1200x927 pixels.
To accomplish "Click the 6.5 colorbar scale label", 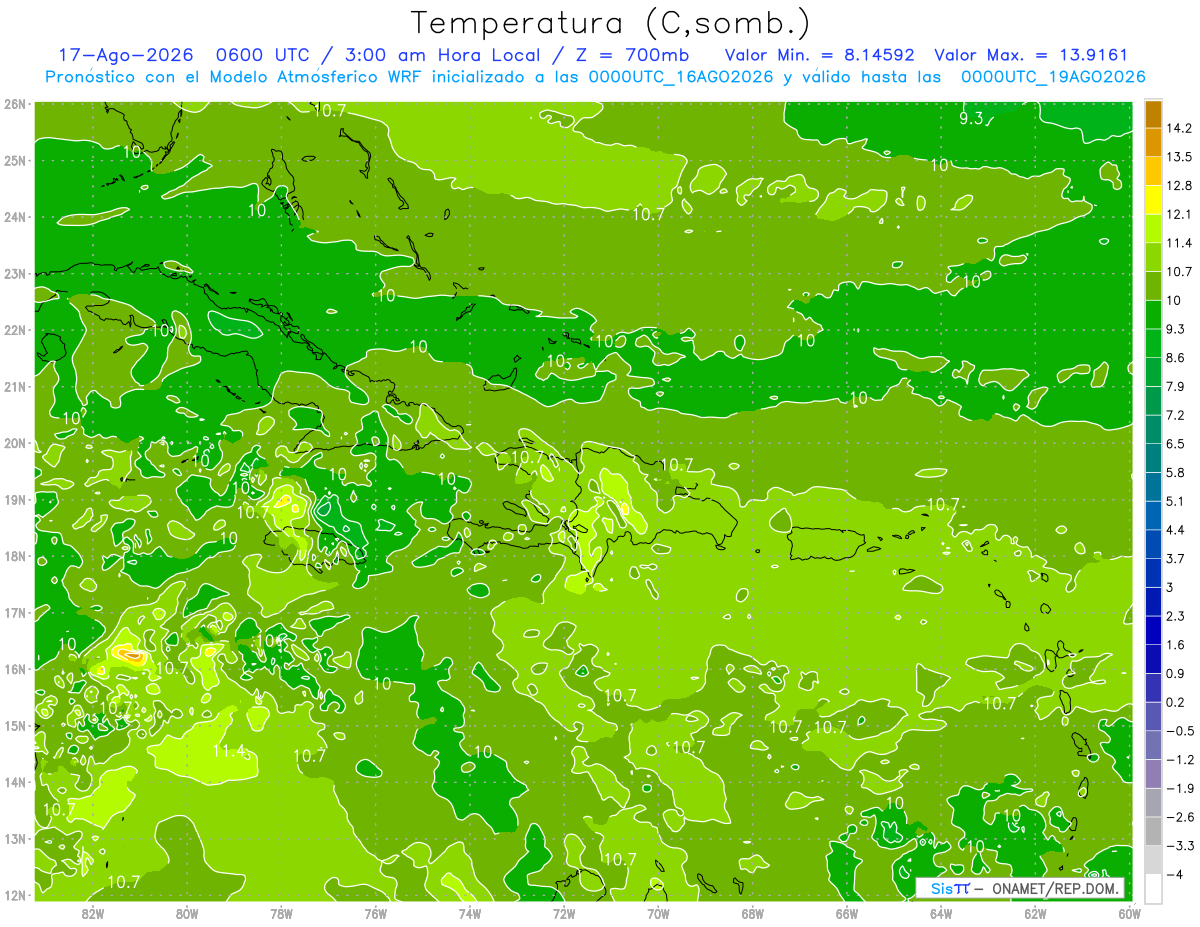I will pyautogui.click(x=1175, y=443).
